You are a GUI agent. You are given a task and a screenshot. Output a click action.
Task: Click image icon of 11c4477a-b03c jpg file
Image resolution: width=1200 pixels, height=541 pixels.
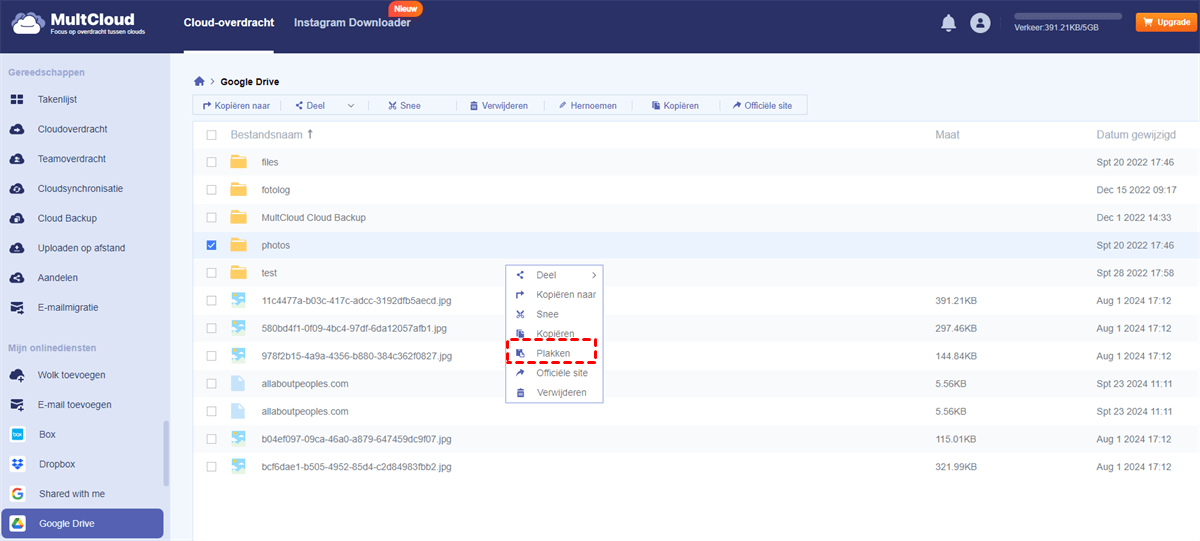238,300
